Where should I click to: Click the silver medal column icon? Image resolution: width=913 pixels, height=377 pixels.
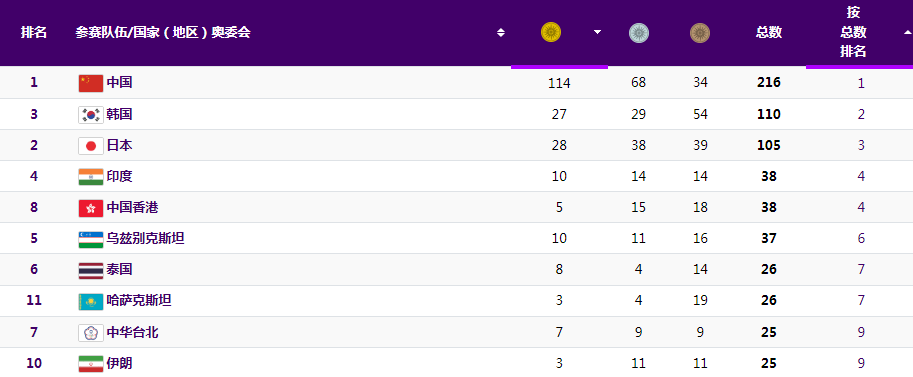click(x=639, y=33)
